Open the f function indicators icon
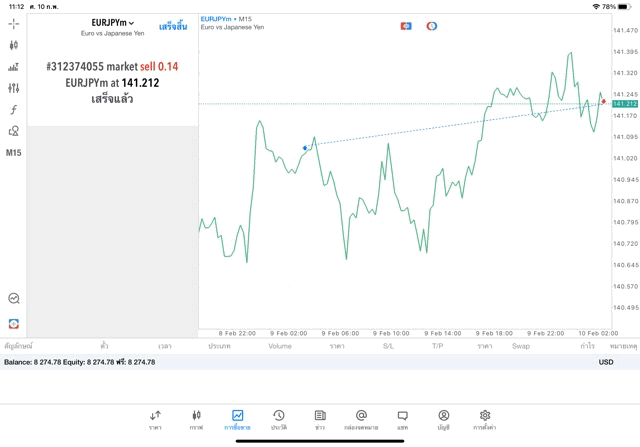The image size is (640, 447). tap(13, 109)
